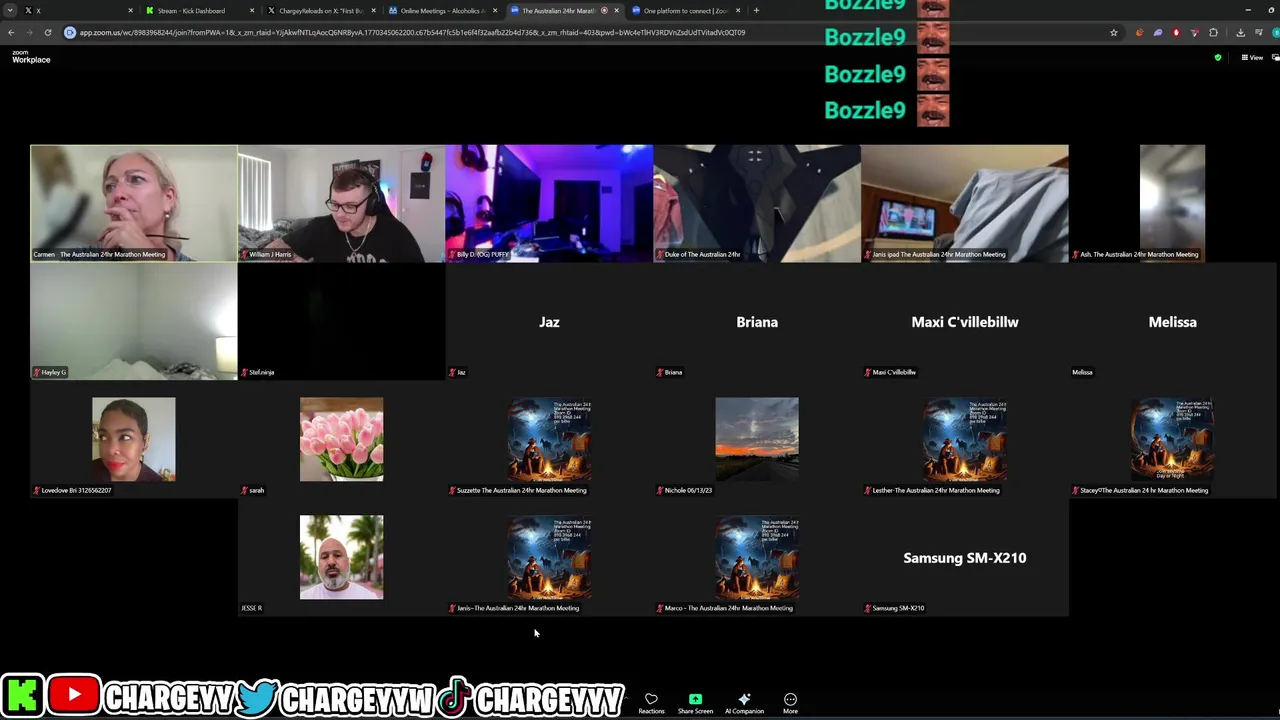Reload the page
The image size is (1280, 720).
[47, 32]
